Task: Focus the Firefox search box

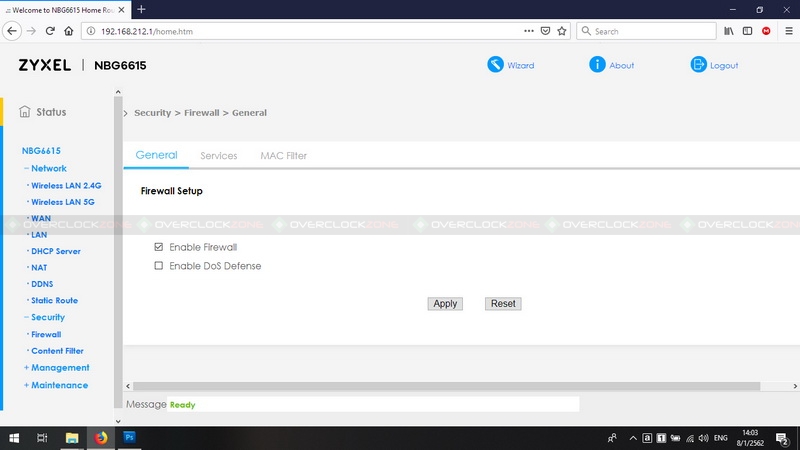Action: coord(646,31)
